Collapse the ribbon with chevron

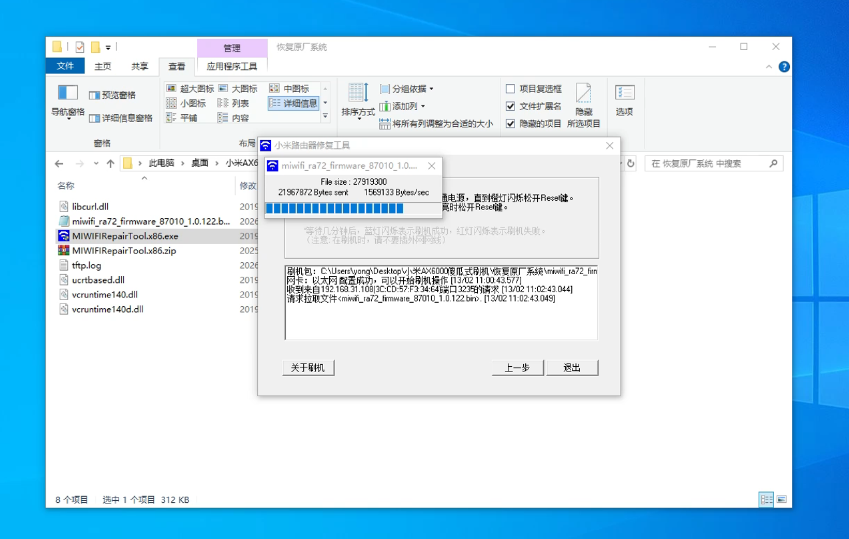(769, 67)
